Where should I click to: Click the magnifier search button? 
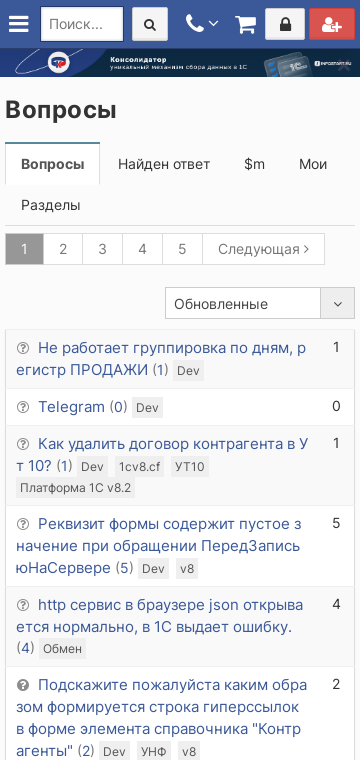pos(150,24)
